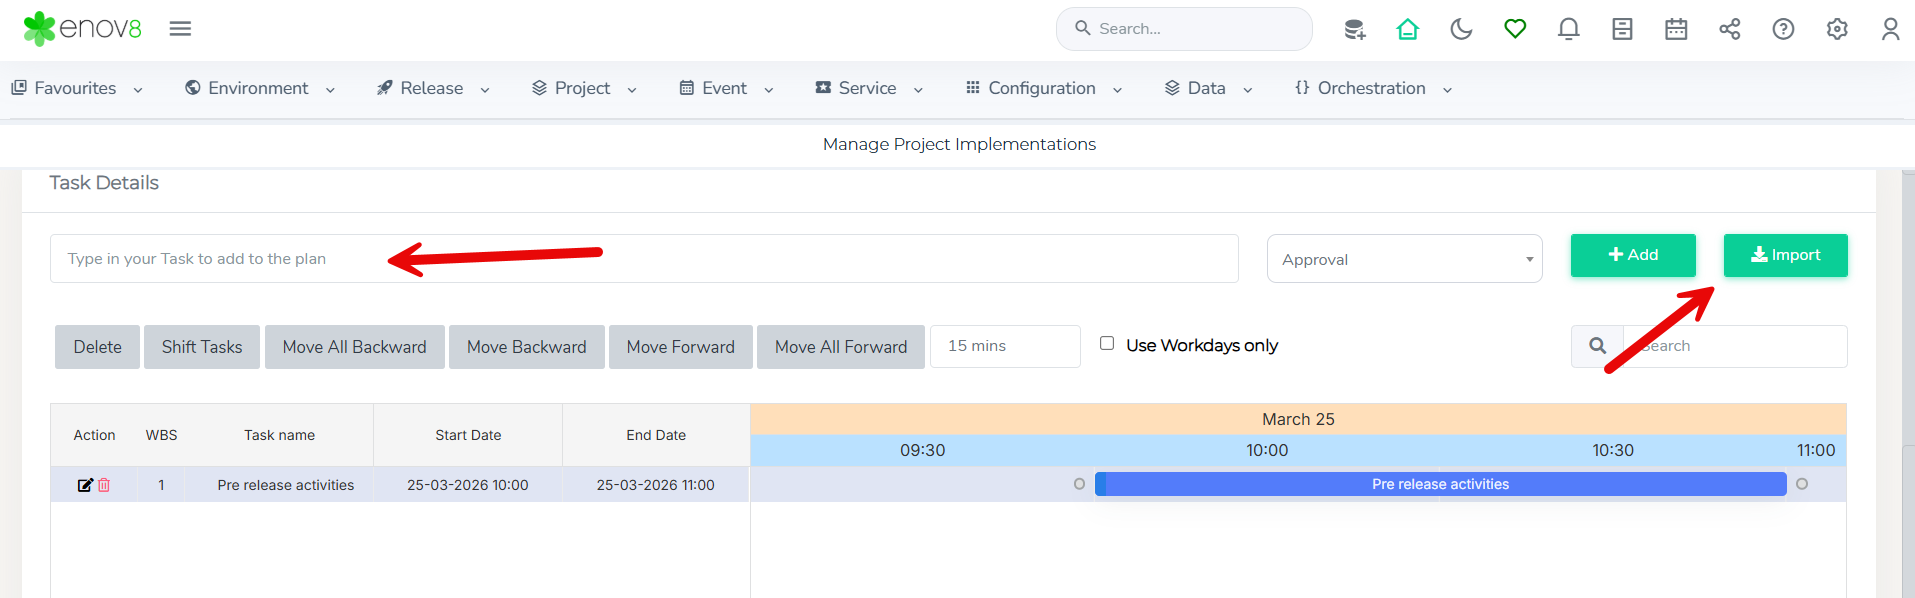Open the Release menu
Image resolution: width=1915 pixels, height=598 pixels.
click(432, 88)
